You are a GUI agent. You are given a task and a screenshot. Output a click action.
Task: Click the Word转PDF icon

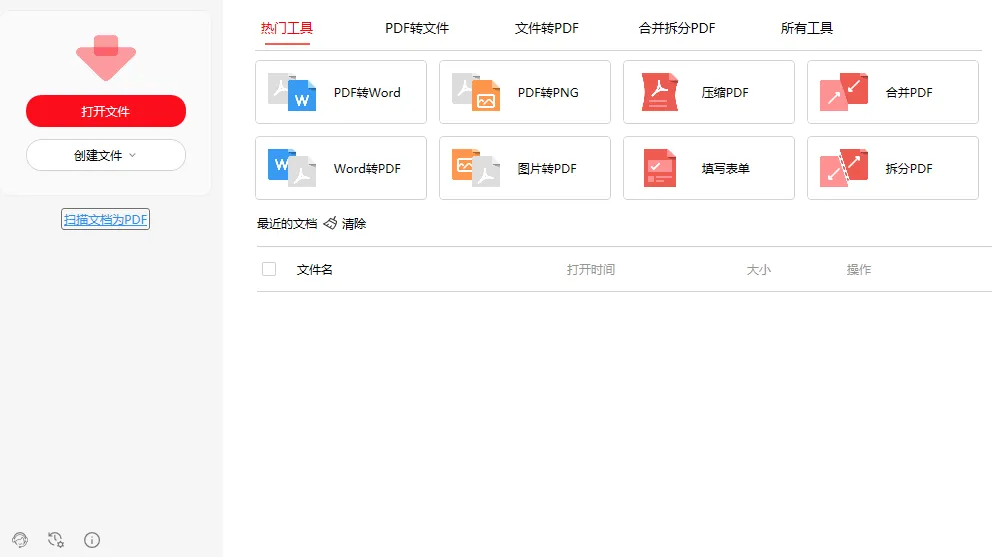click(292, 168)
